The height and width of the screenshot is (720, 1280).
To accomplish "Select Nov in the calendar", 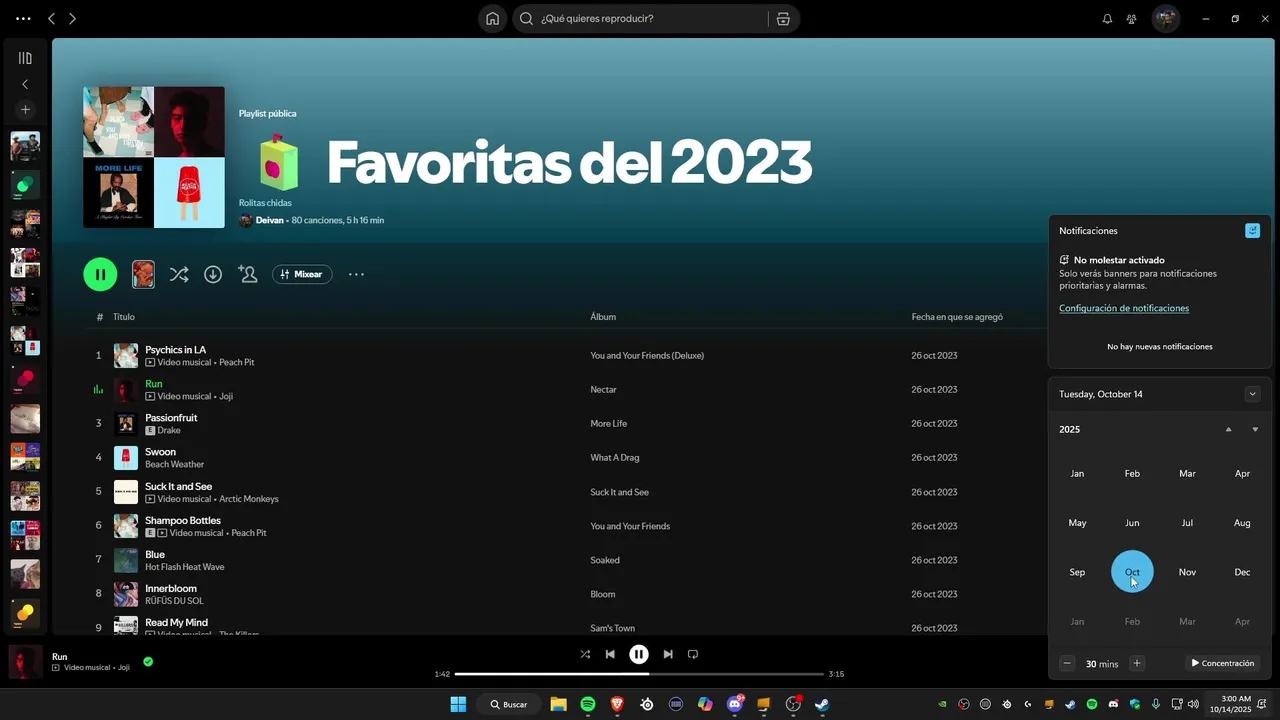I will [x=1187, y=572].
